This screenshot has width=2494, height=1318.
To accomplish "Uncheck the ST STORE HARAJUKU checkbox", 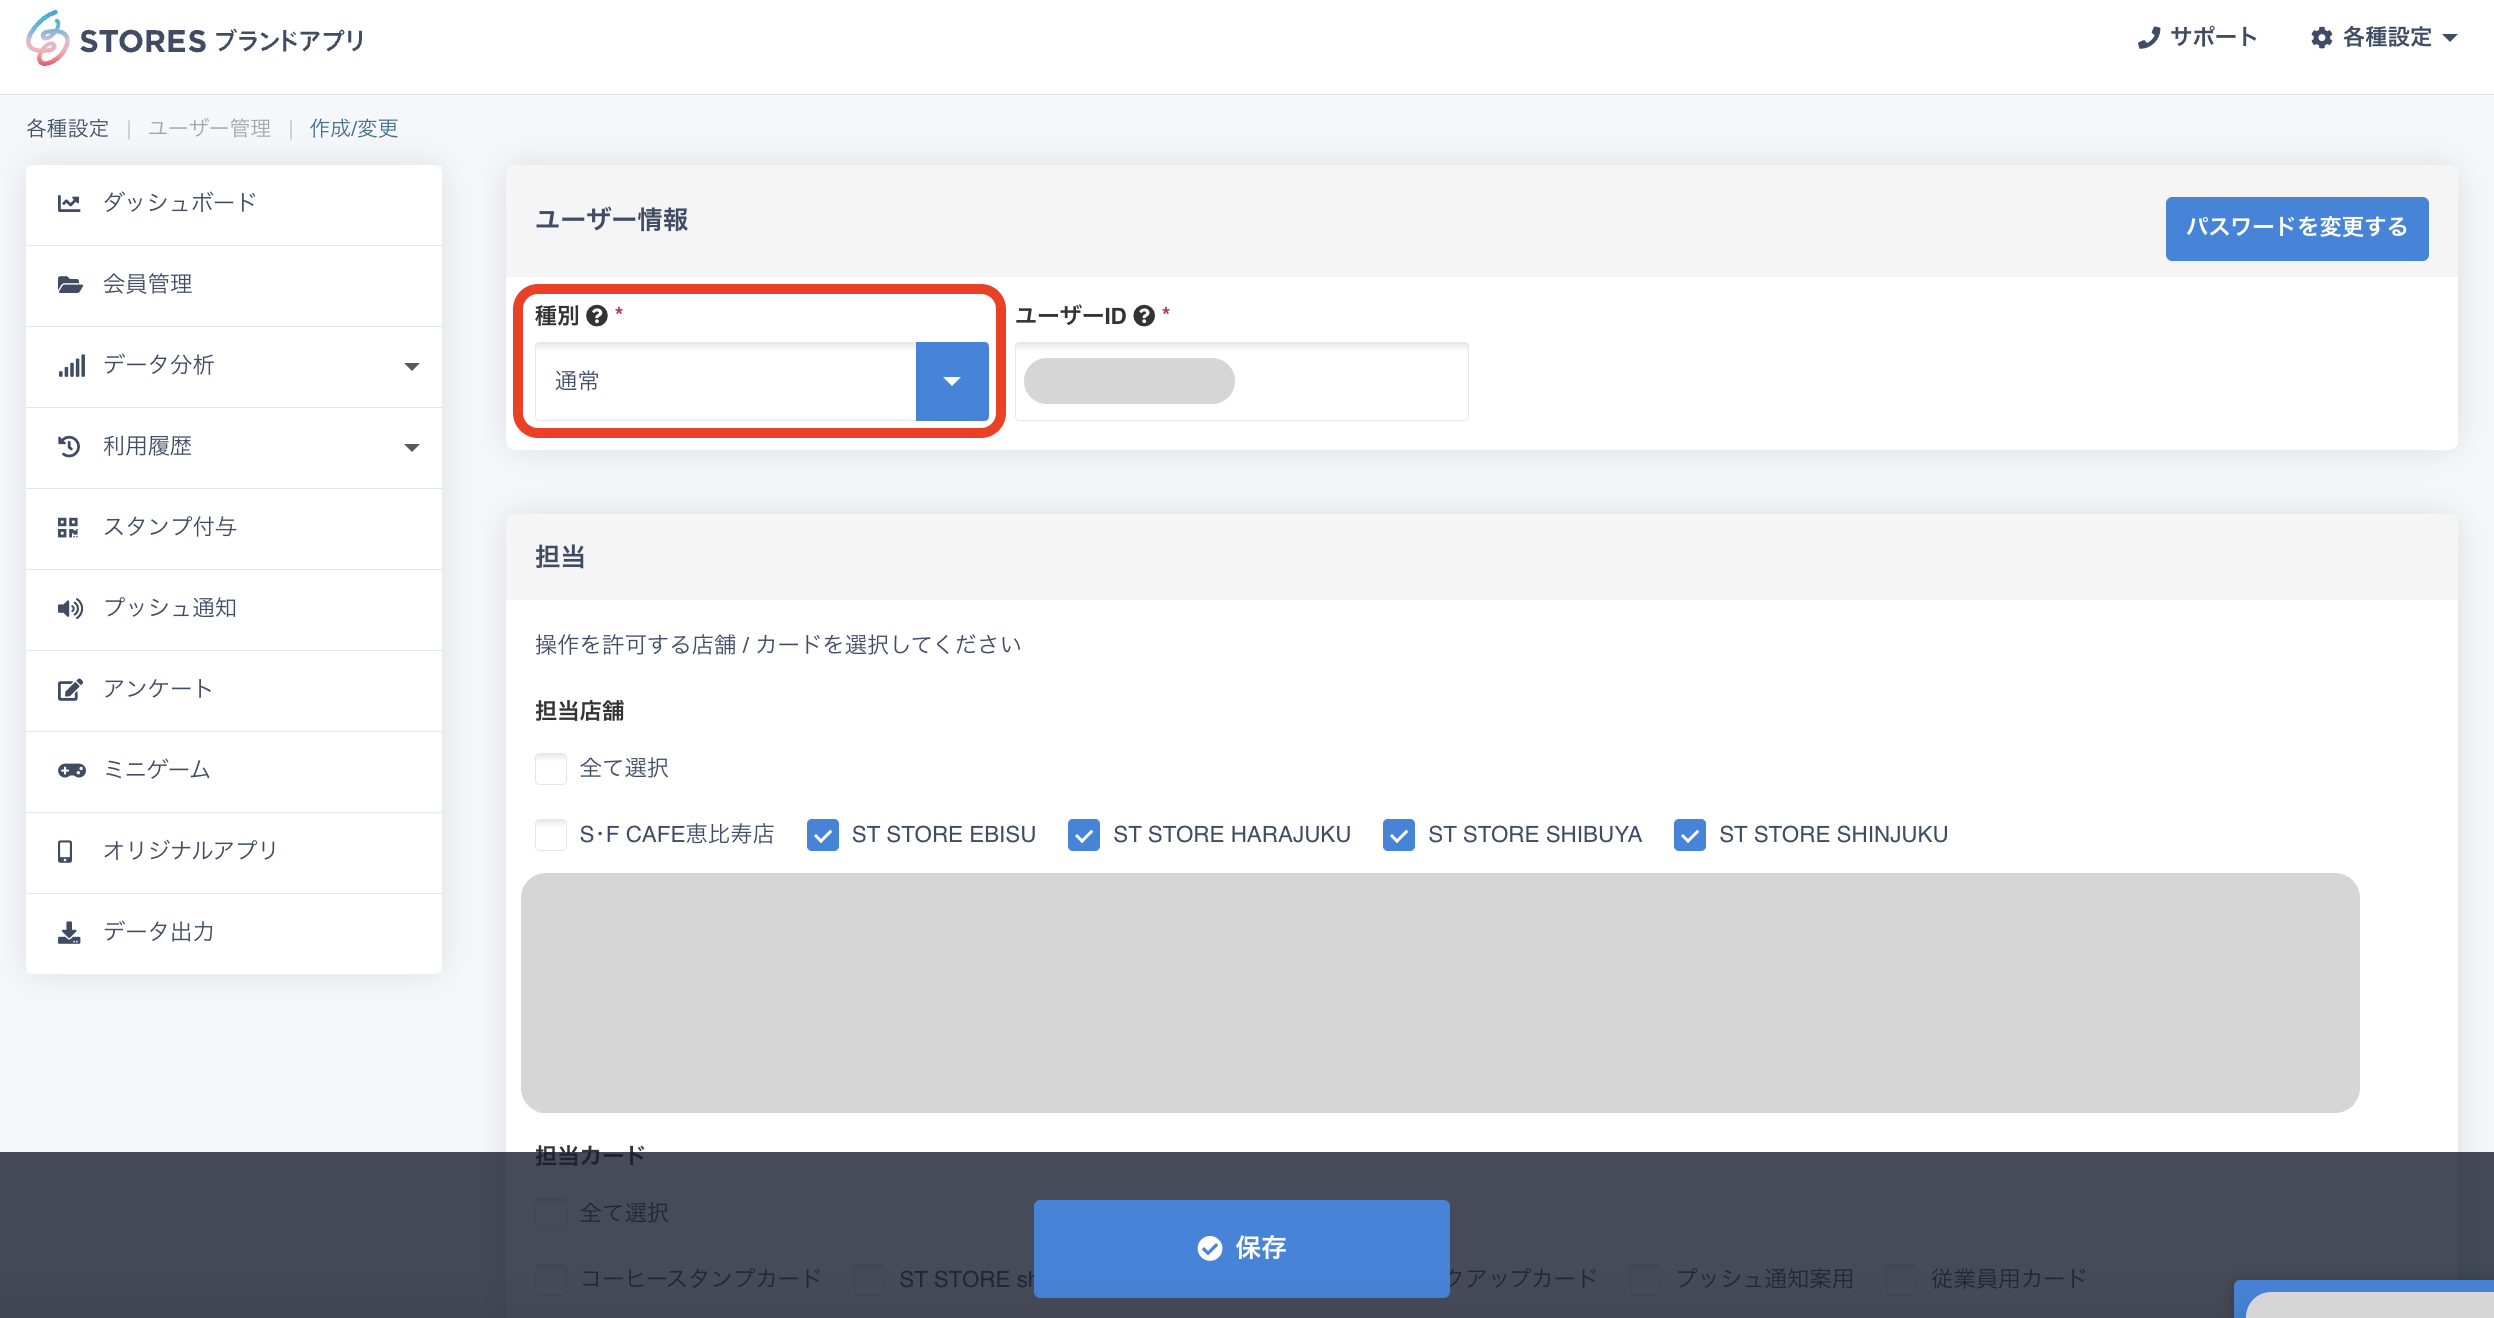I will pyautogui.click(x=1083, y=834).
